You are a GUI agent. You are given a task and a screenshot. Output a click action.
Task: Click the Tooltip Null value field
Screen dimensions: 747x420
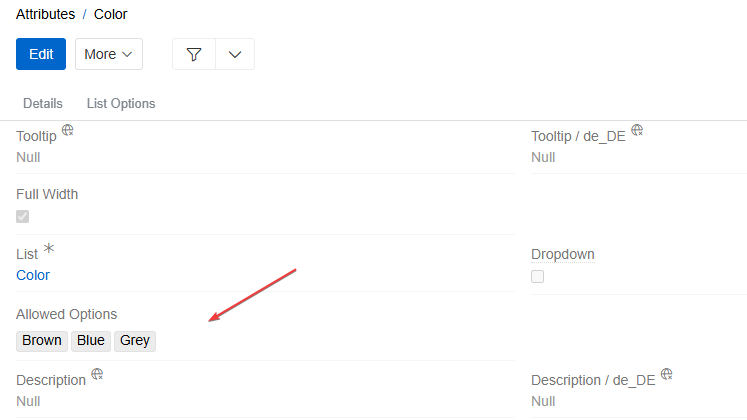coord(28,157)
